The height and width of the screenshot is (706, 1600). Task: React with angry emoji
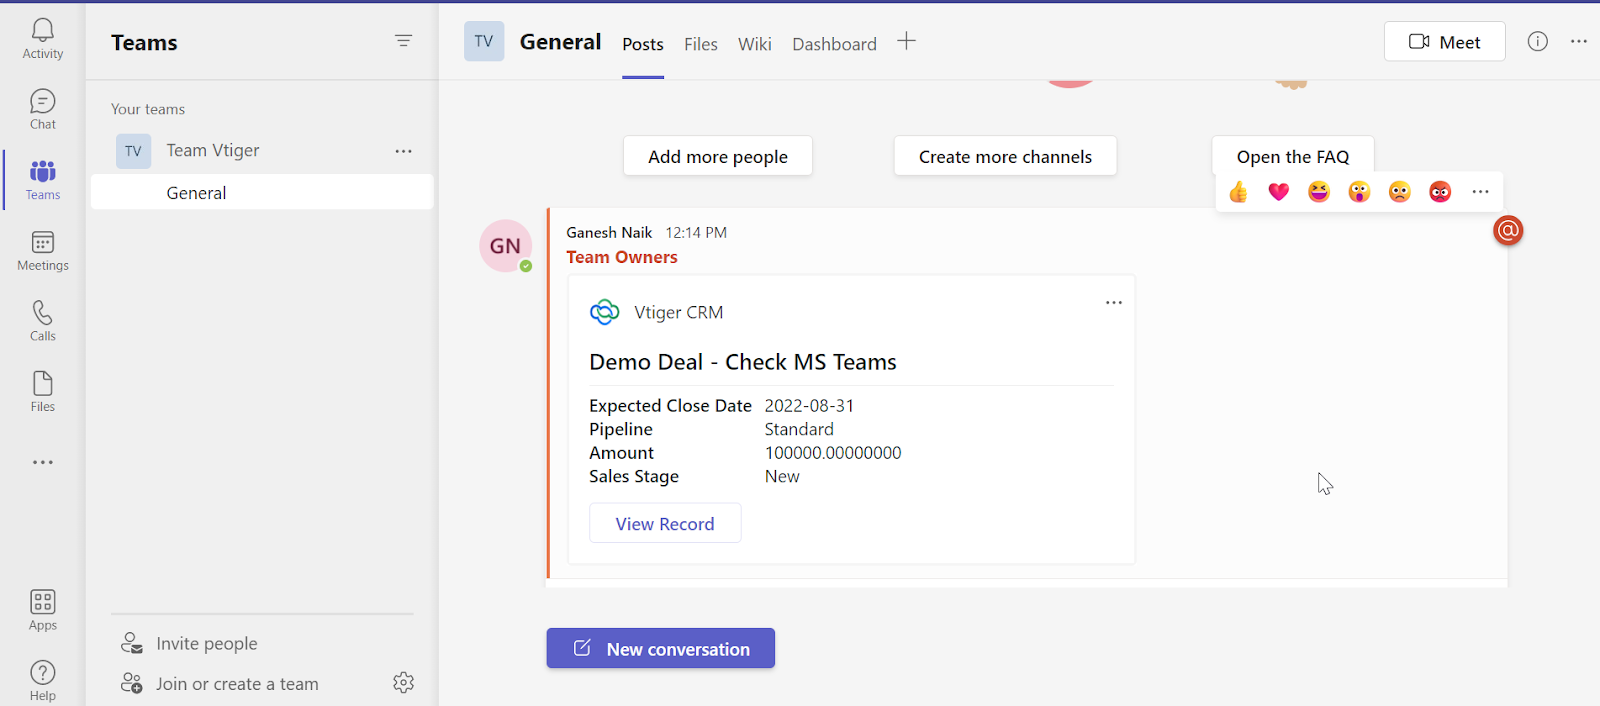(1440, 192)
